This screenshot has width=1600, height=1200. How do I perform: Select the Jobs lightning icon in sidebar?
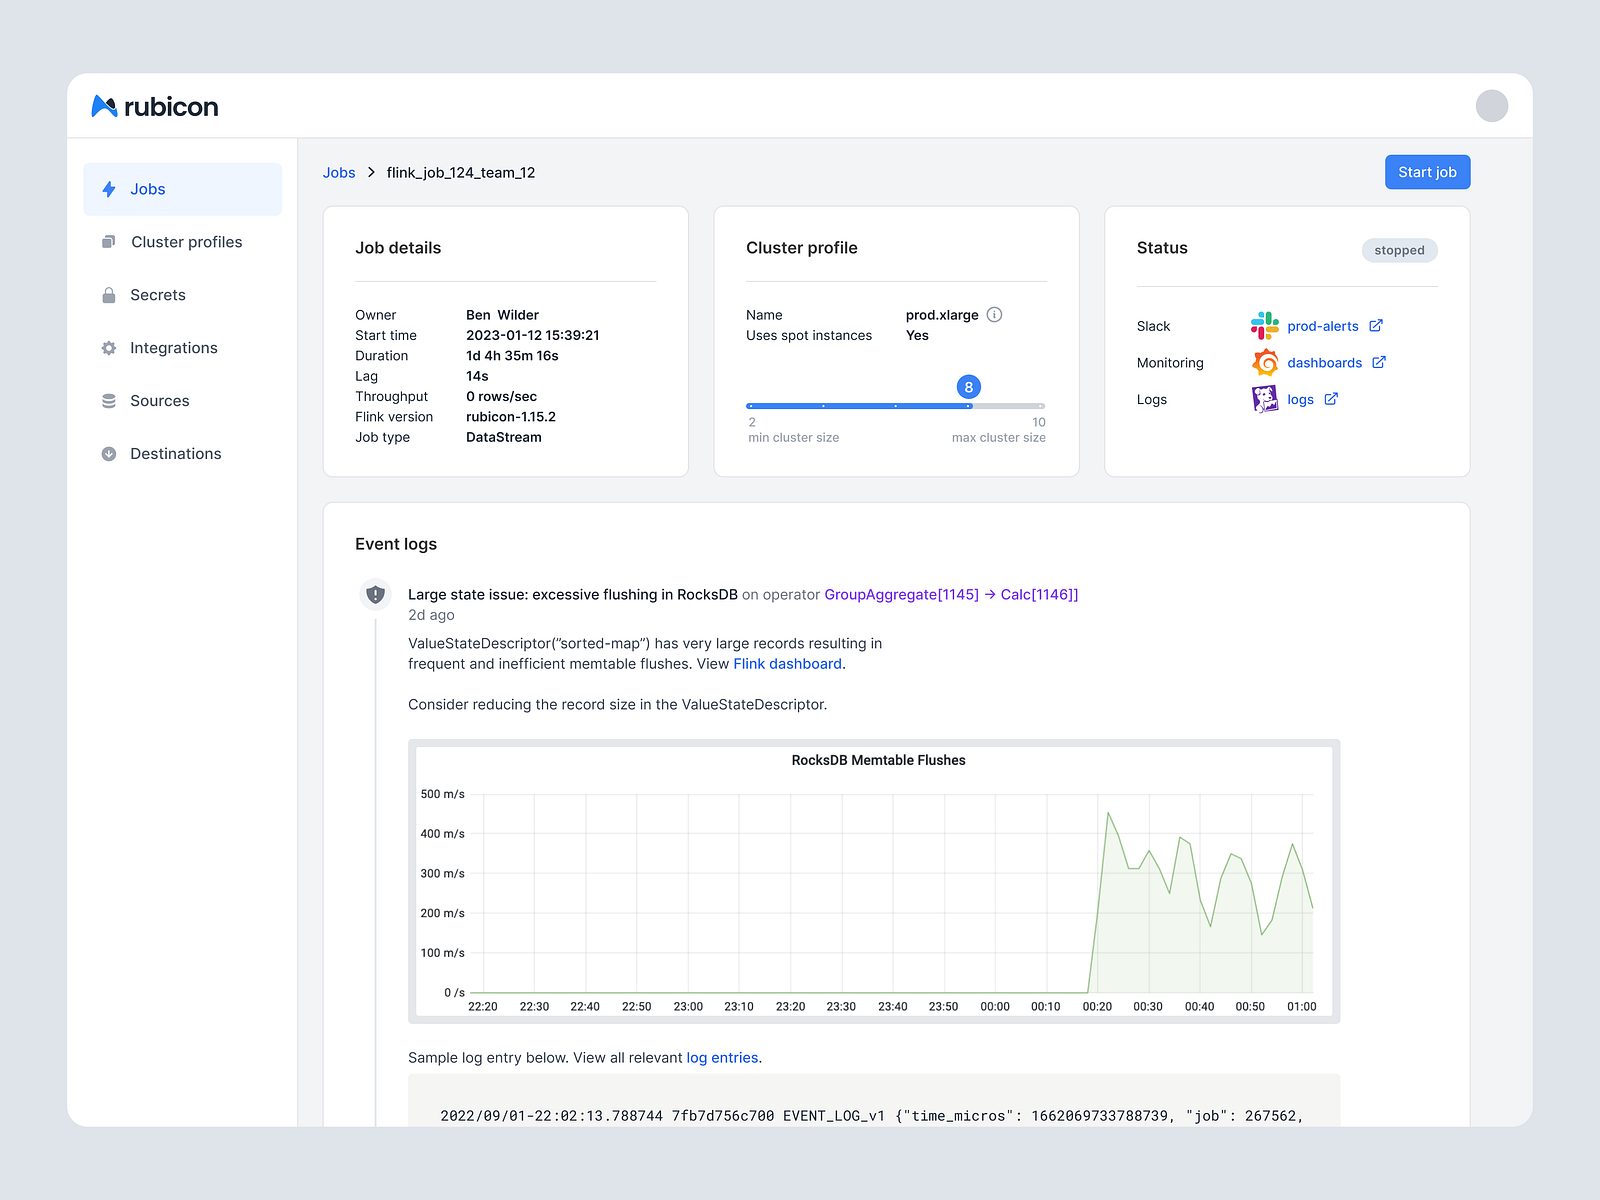pyautogui.click(x=109, y=189)
